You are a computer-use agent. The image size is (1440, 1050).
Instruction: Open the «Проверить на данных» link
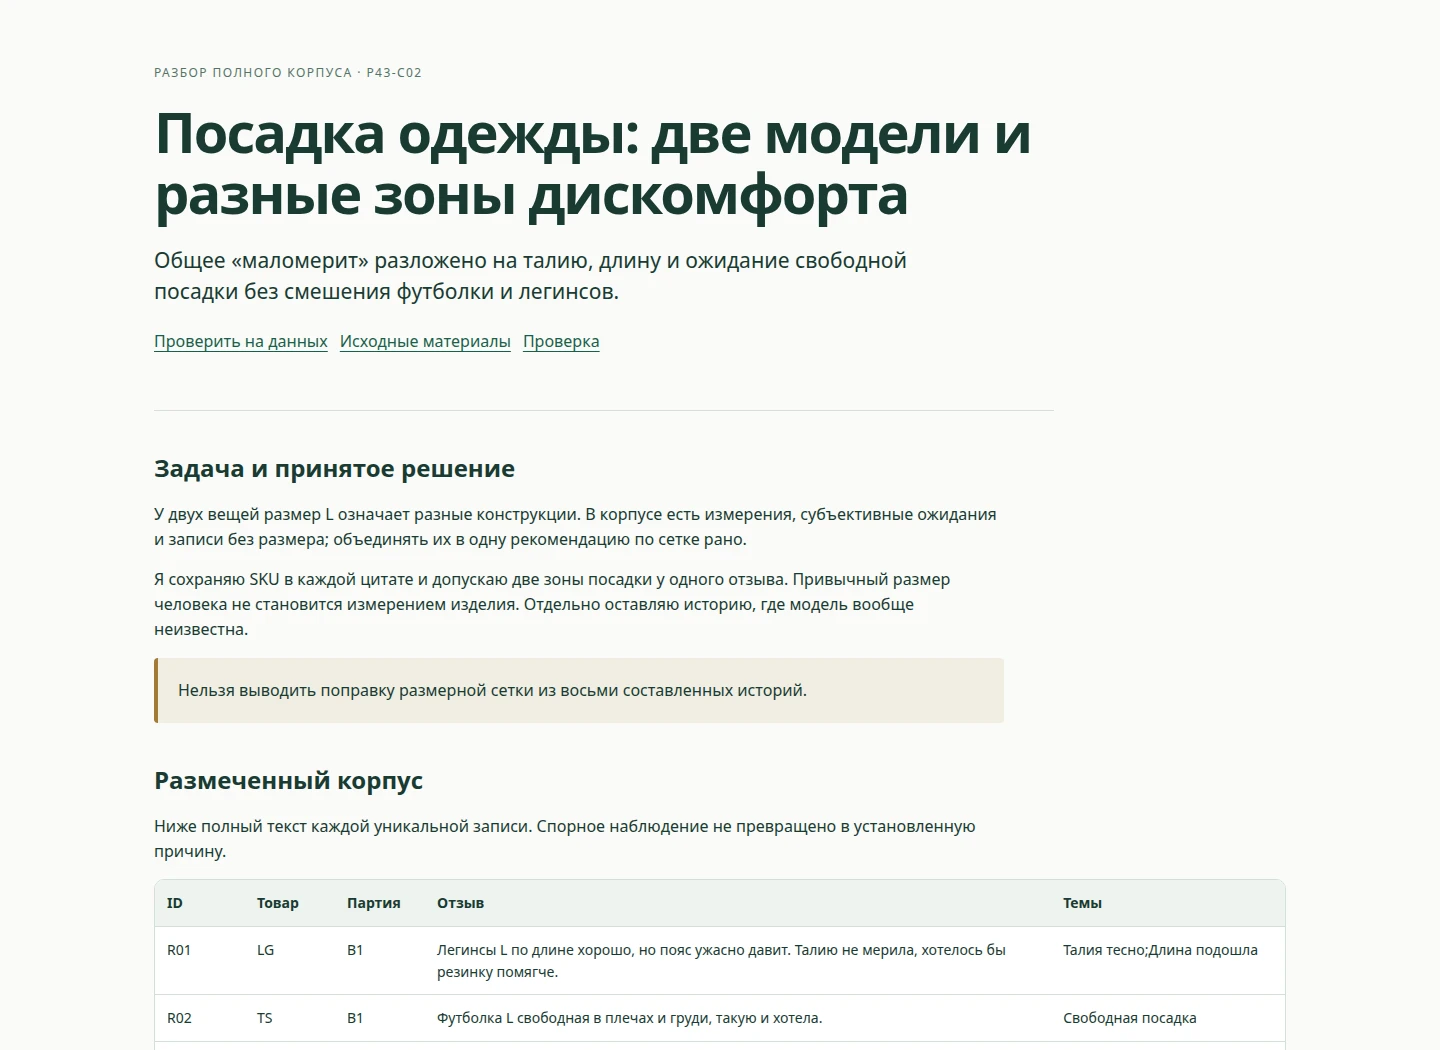click(241, 341)
